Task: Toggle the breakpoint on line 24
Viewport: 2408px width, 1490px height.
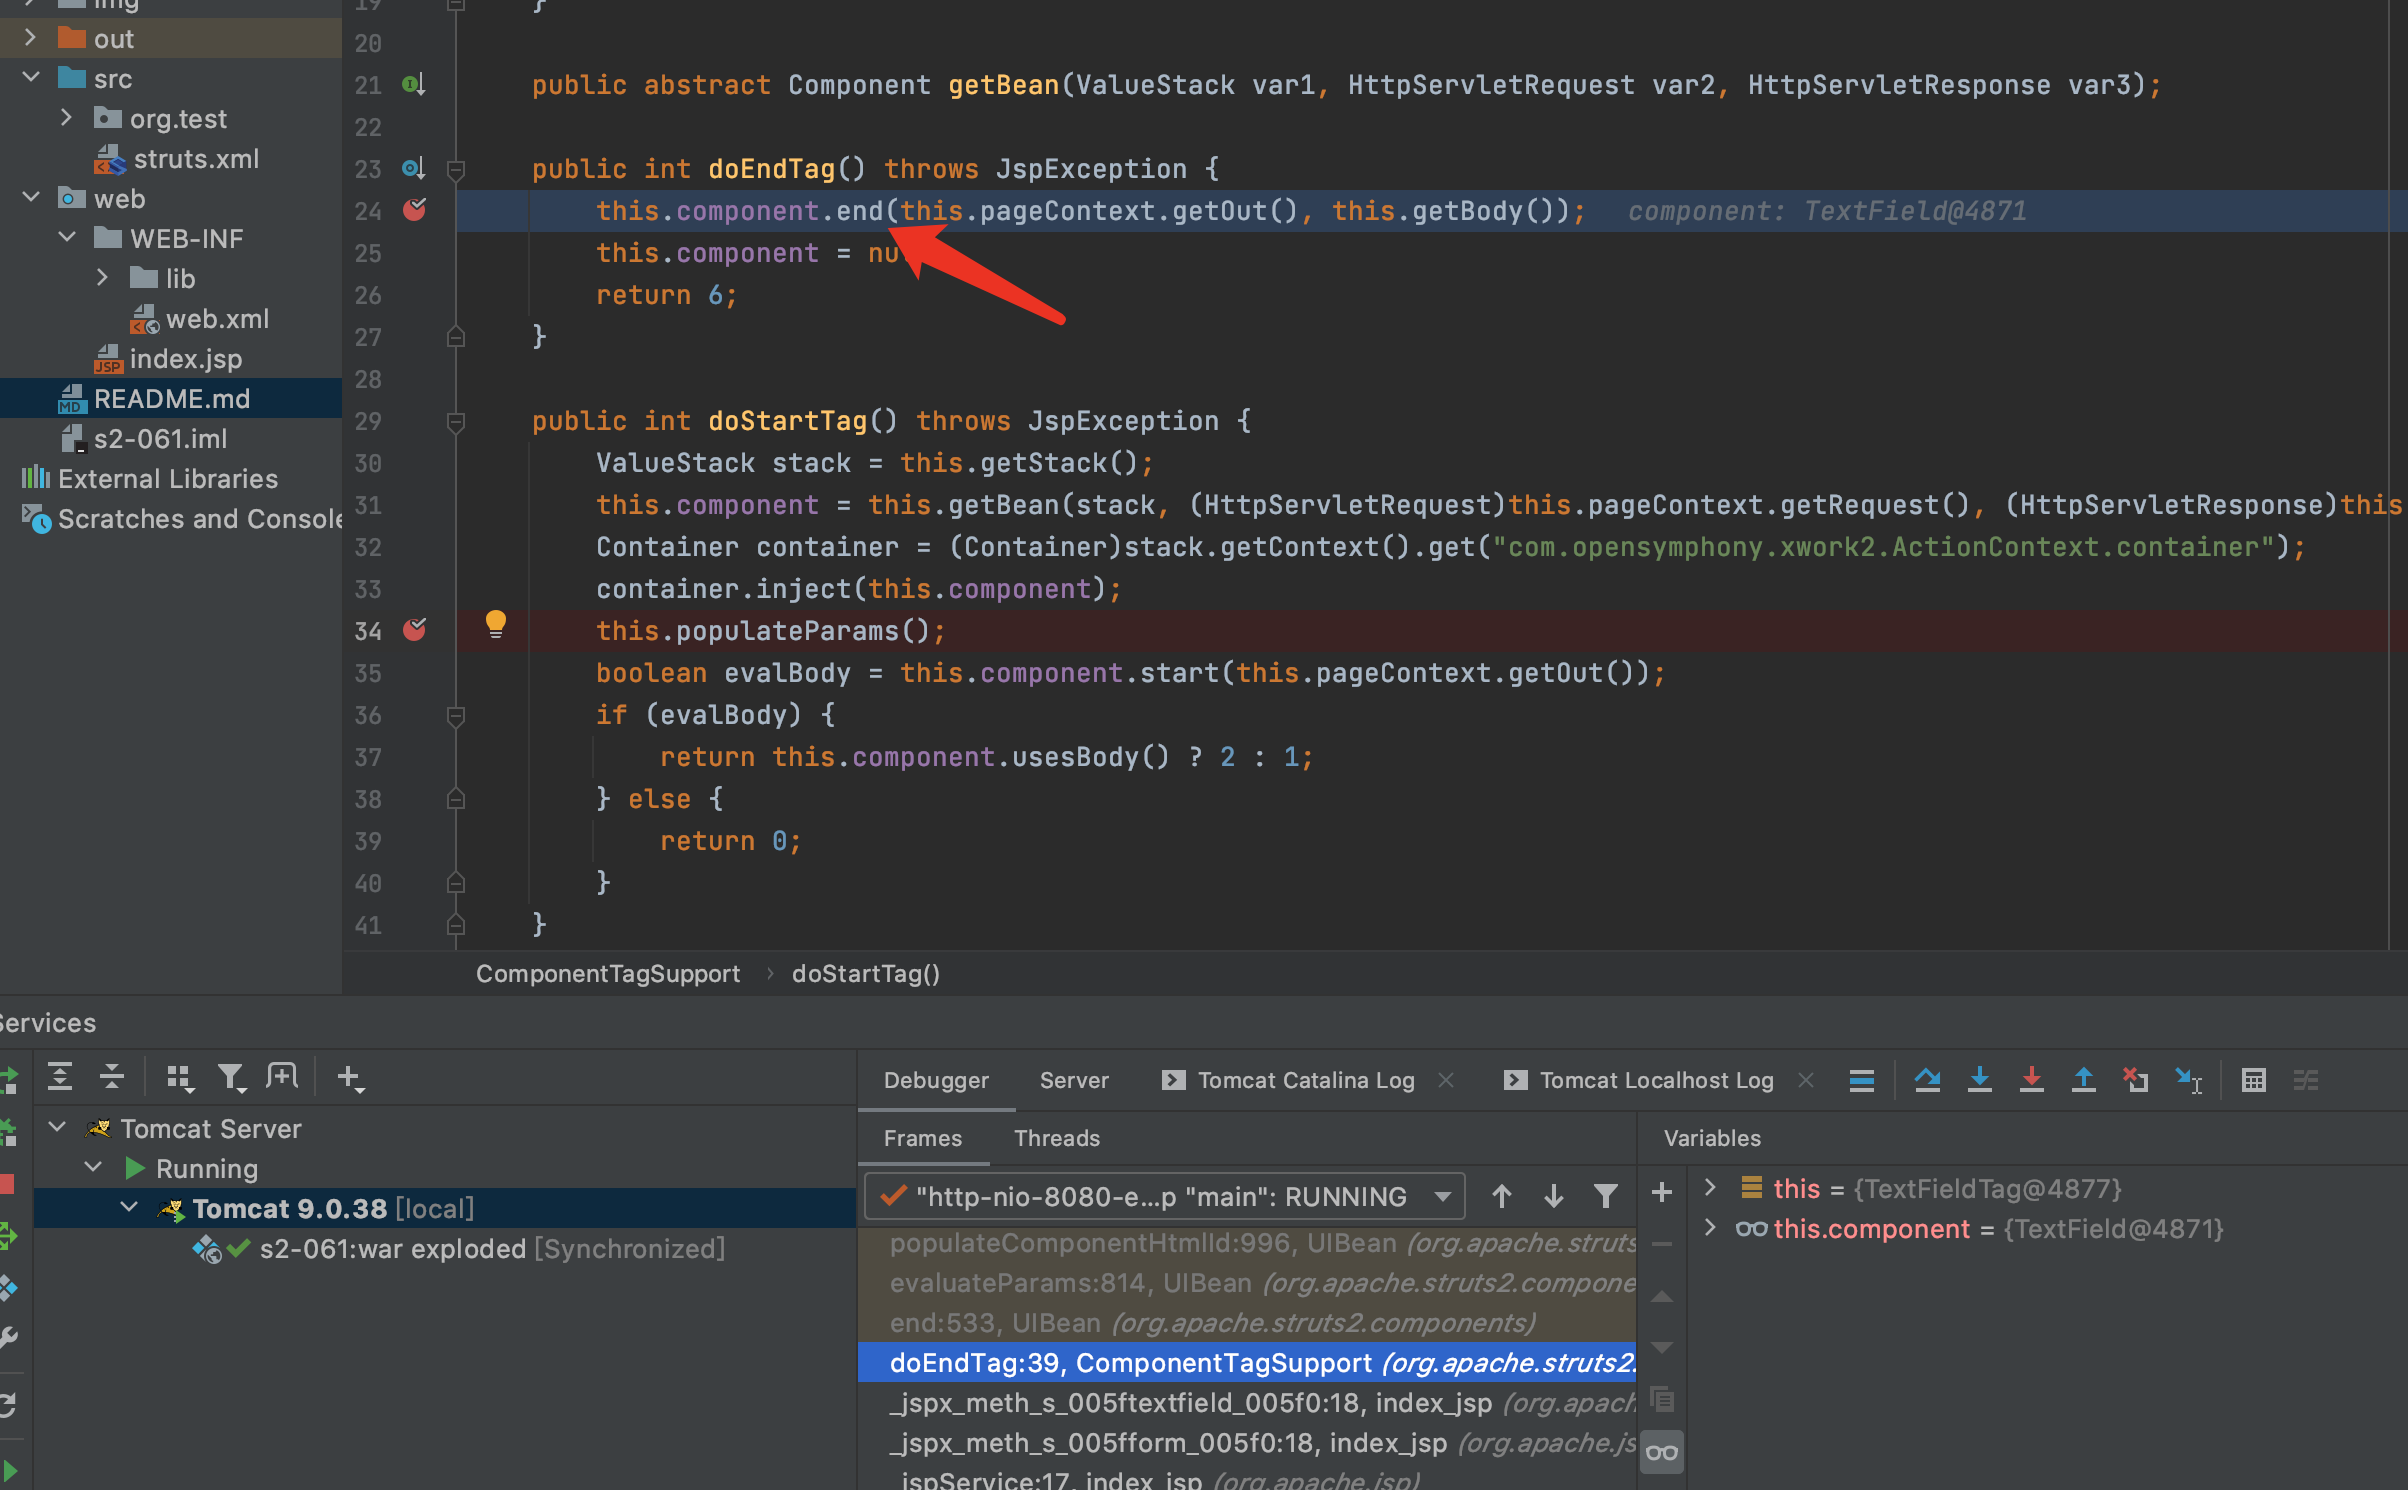Action: pos(414,210)
